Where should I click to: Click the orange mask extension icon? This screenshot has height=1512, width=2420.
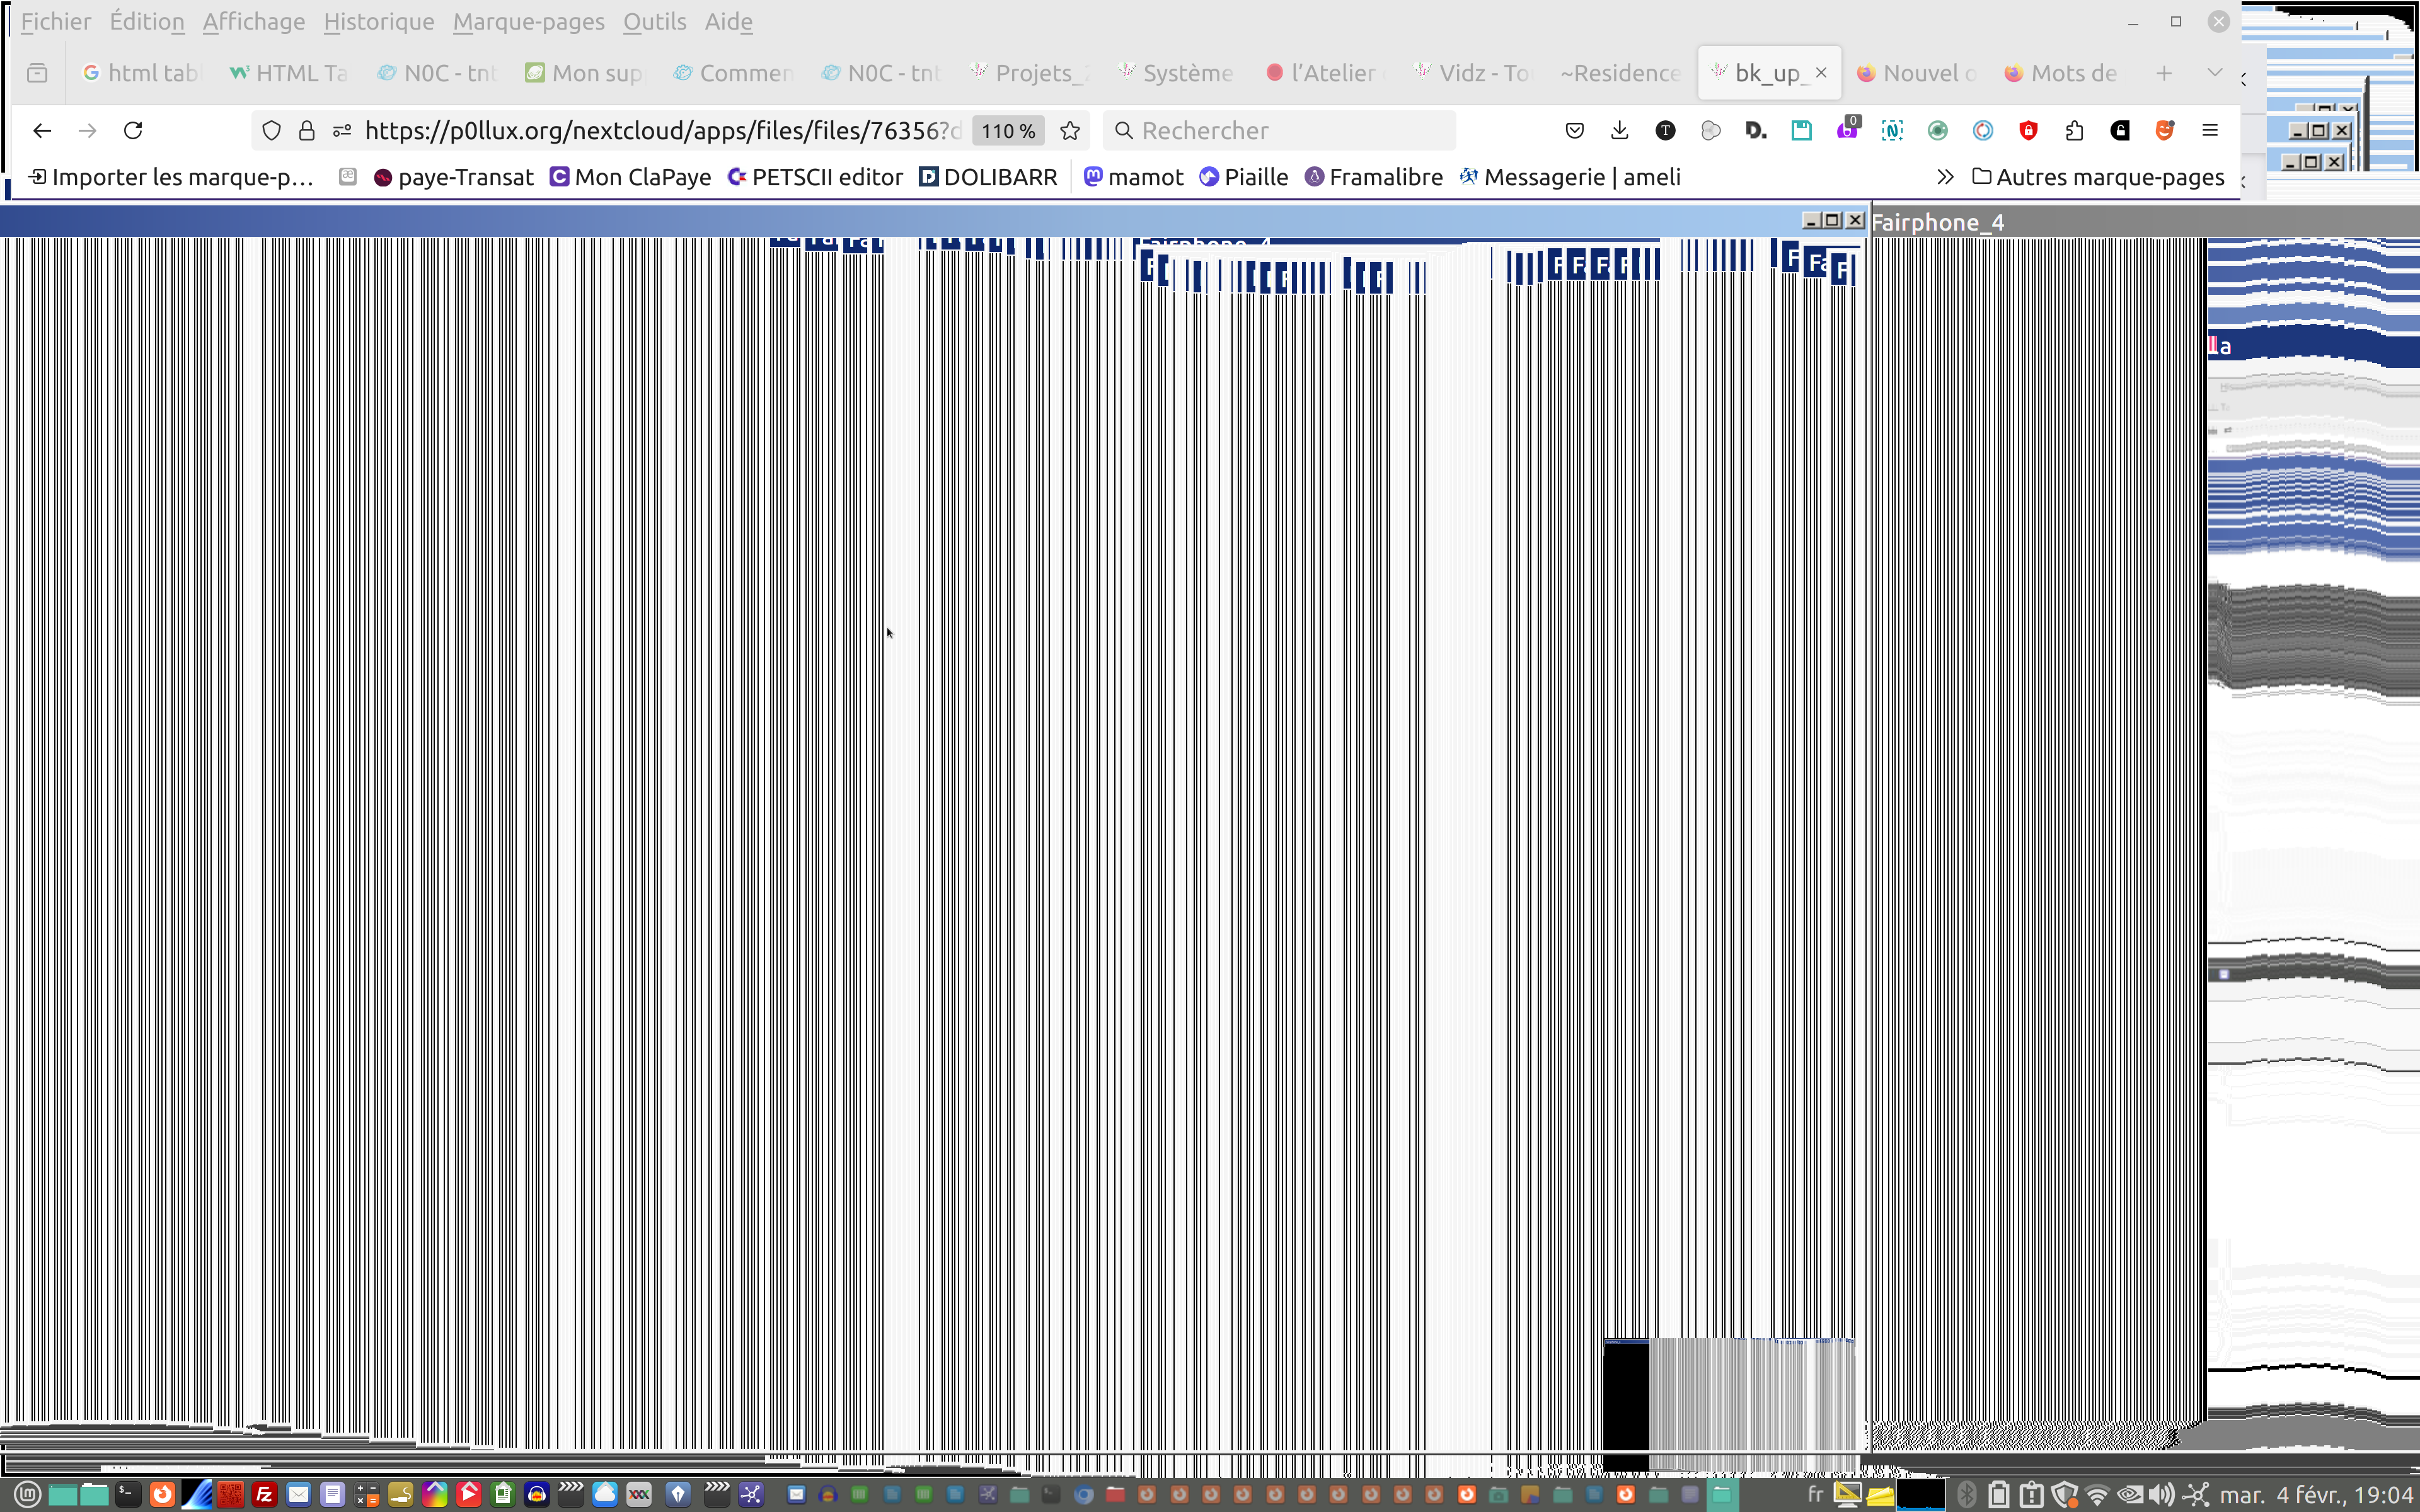click(2165, 131)
